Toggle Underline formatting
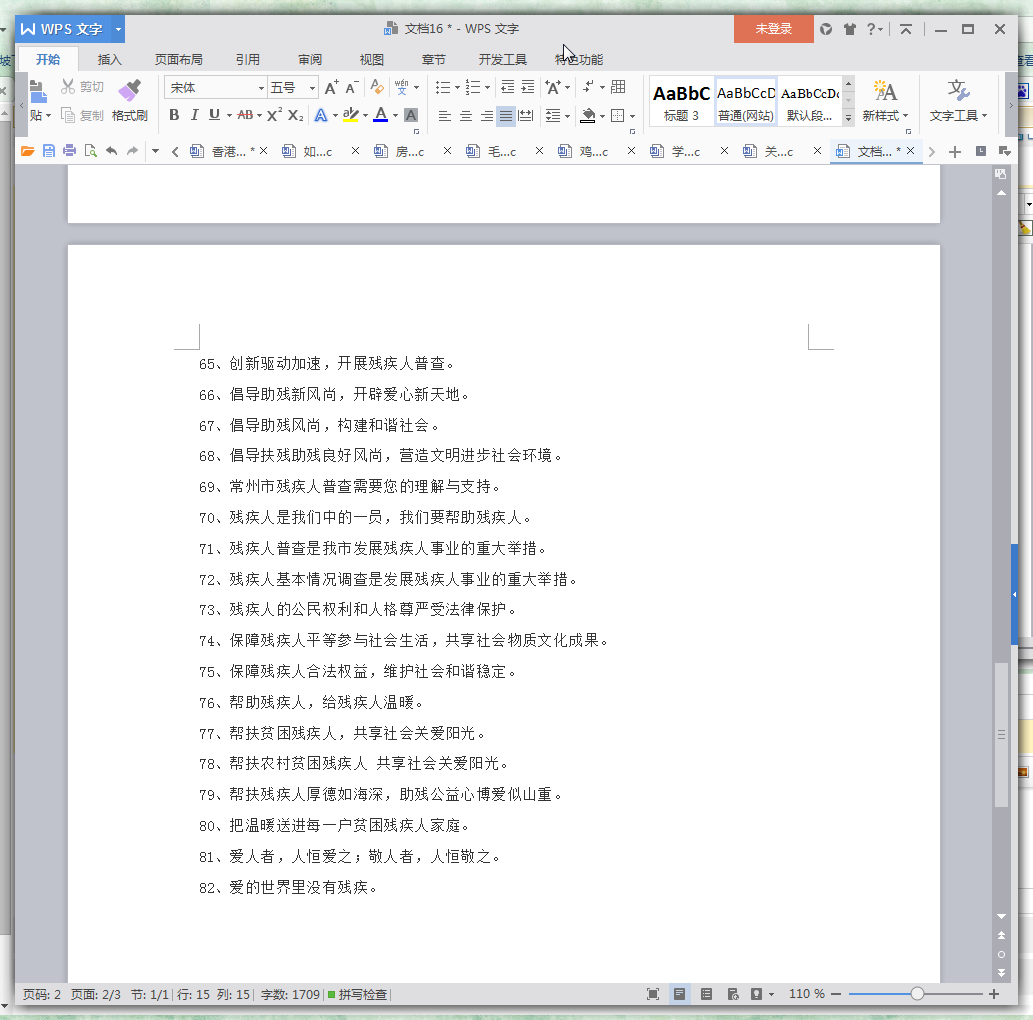Viewport: 1033px width, 1020px height. point(214,115)
